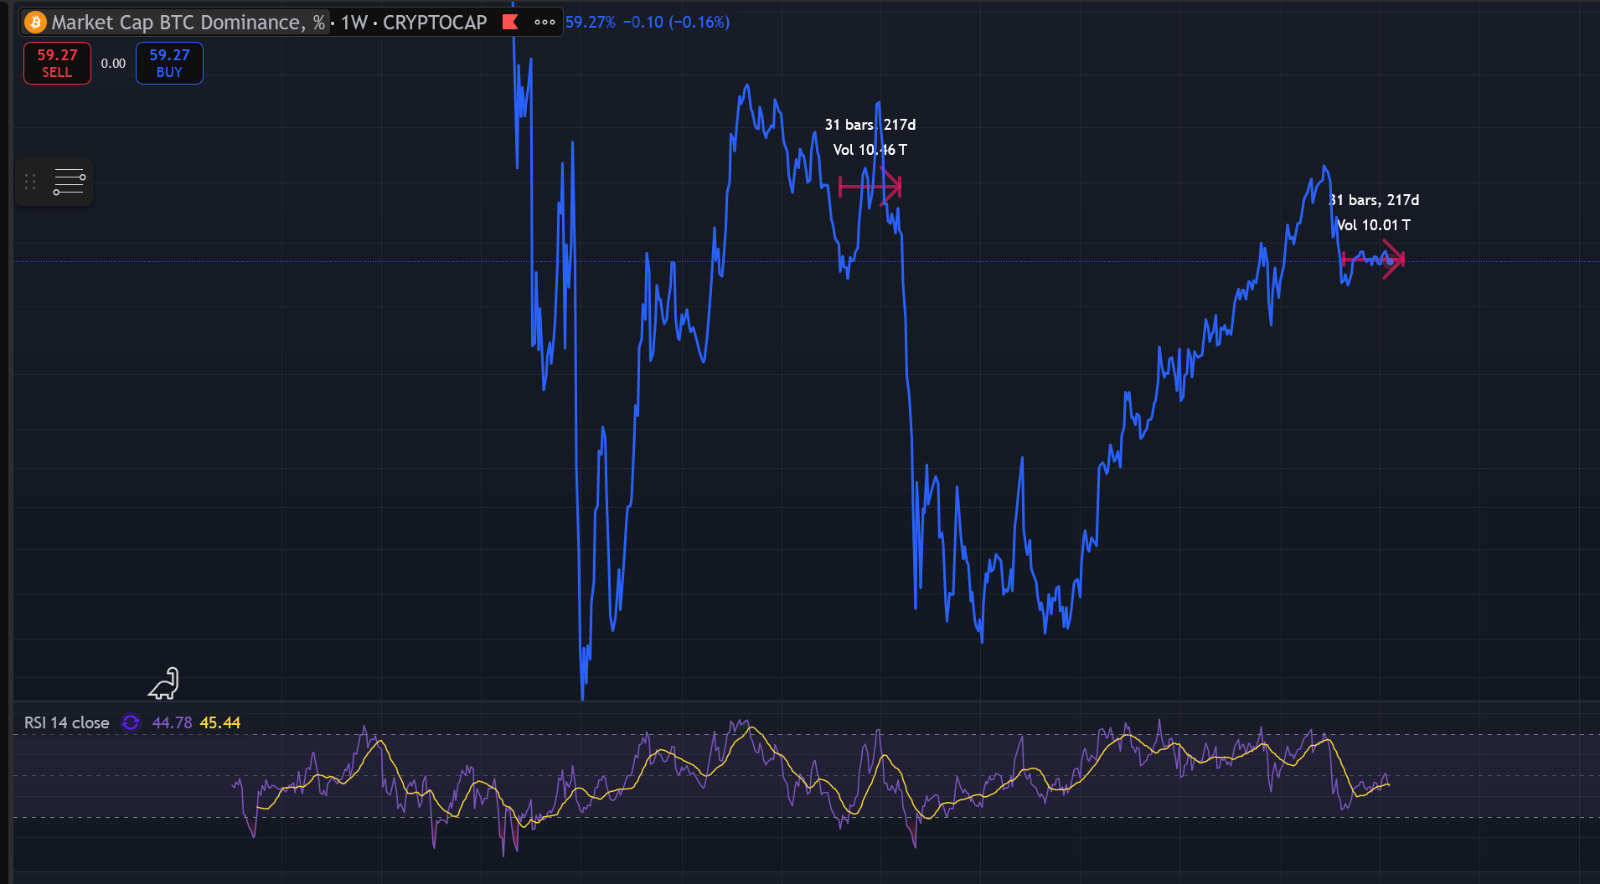The image size is (1600, 884).
Task: Click the Vol 10.01 T measurement label
Action: [x=1374, y=225]
